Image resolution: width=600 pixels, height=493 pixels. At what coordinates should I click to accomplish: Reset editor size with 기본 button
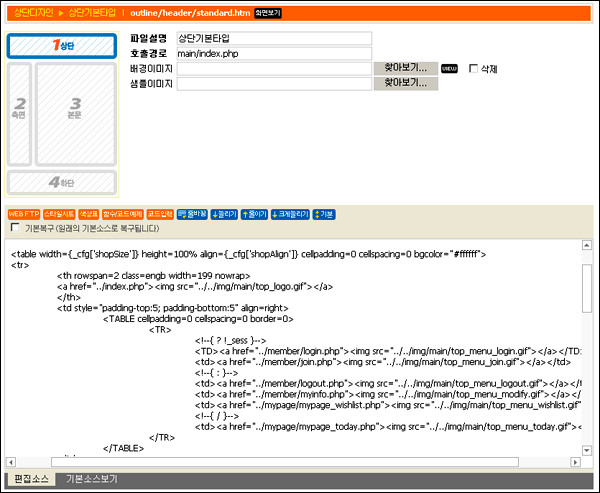coord(324,214)
